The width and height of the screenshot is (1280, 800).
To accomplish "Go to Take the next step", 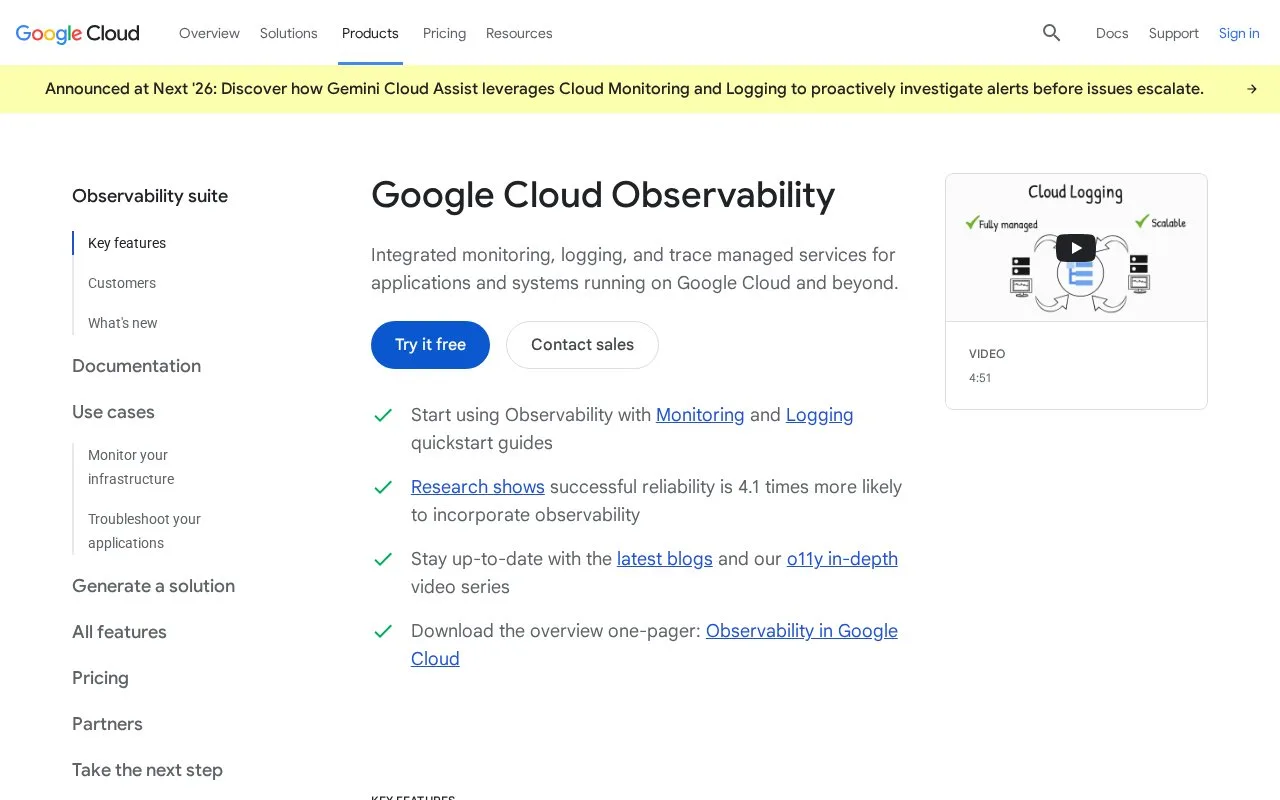I will click(x=147, y=770).
